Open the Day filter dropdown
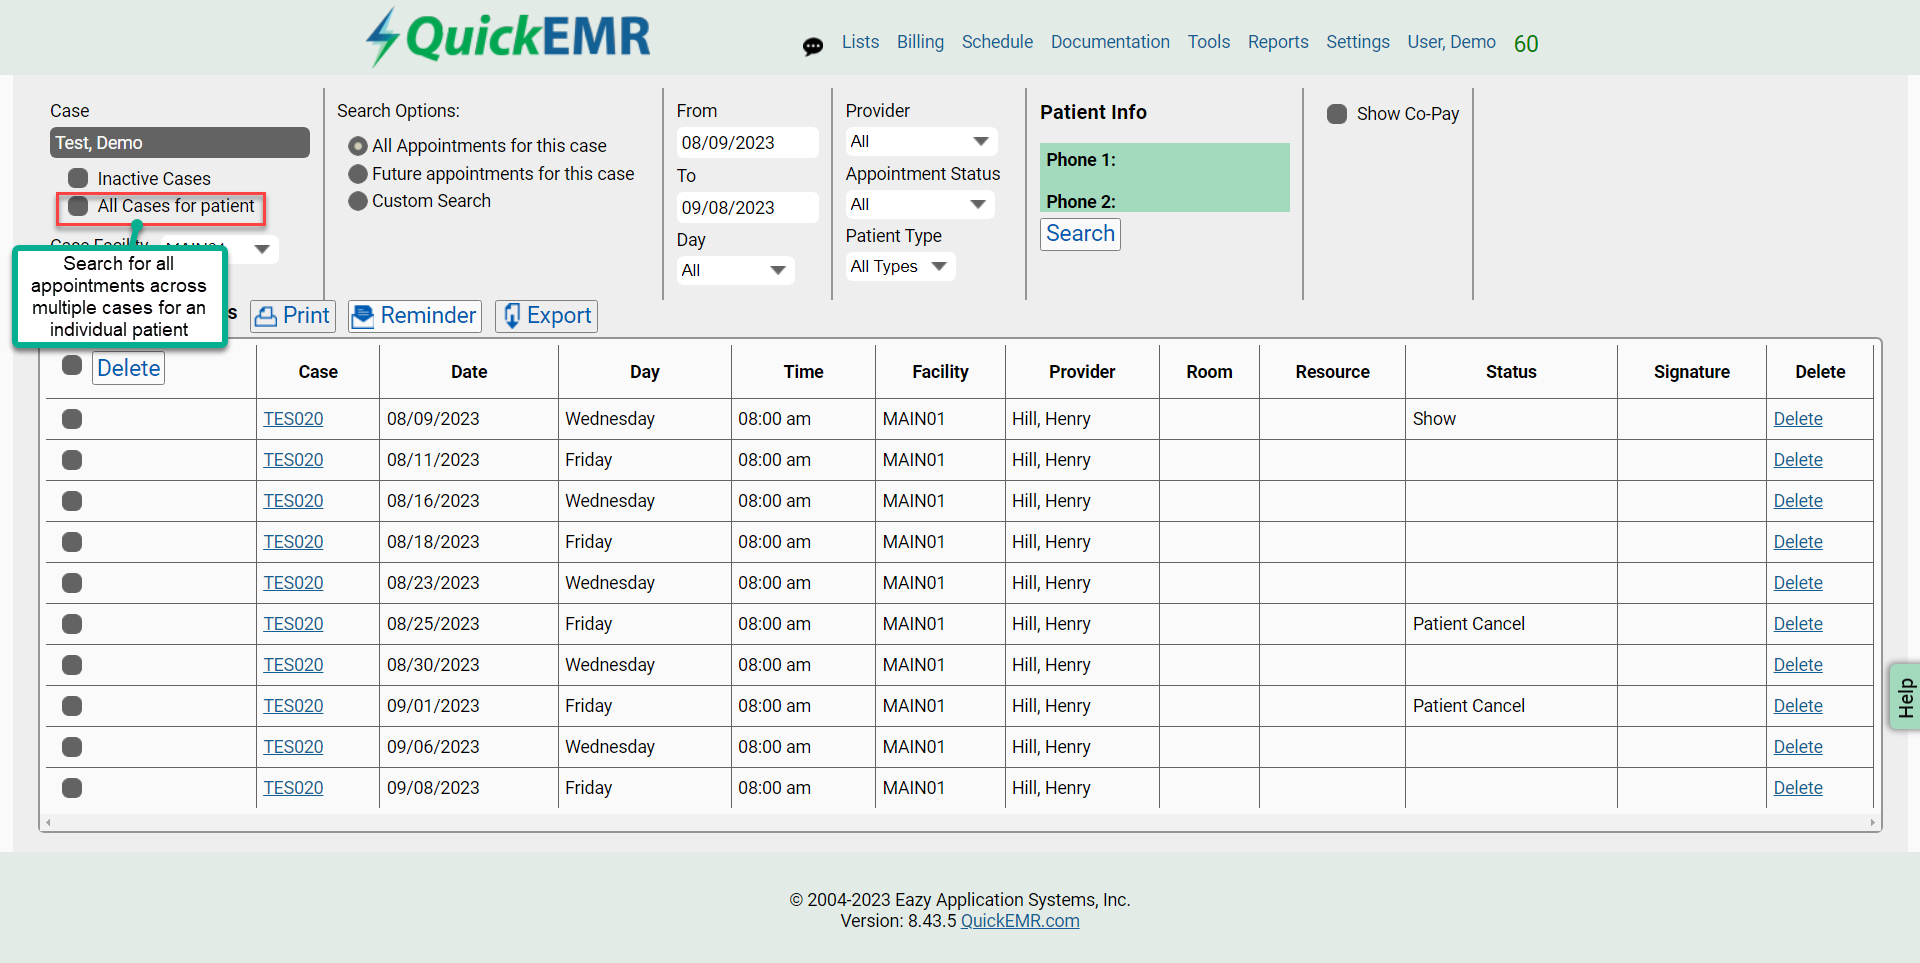1920x963 pixels. (735, 270)
